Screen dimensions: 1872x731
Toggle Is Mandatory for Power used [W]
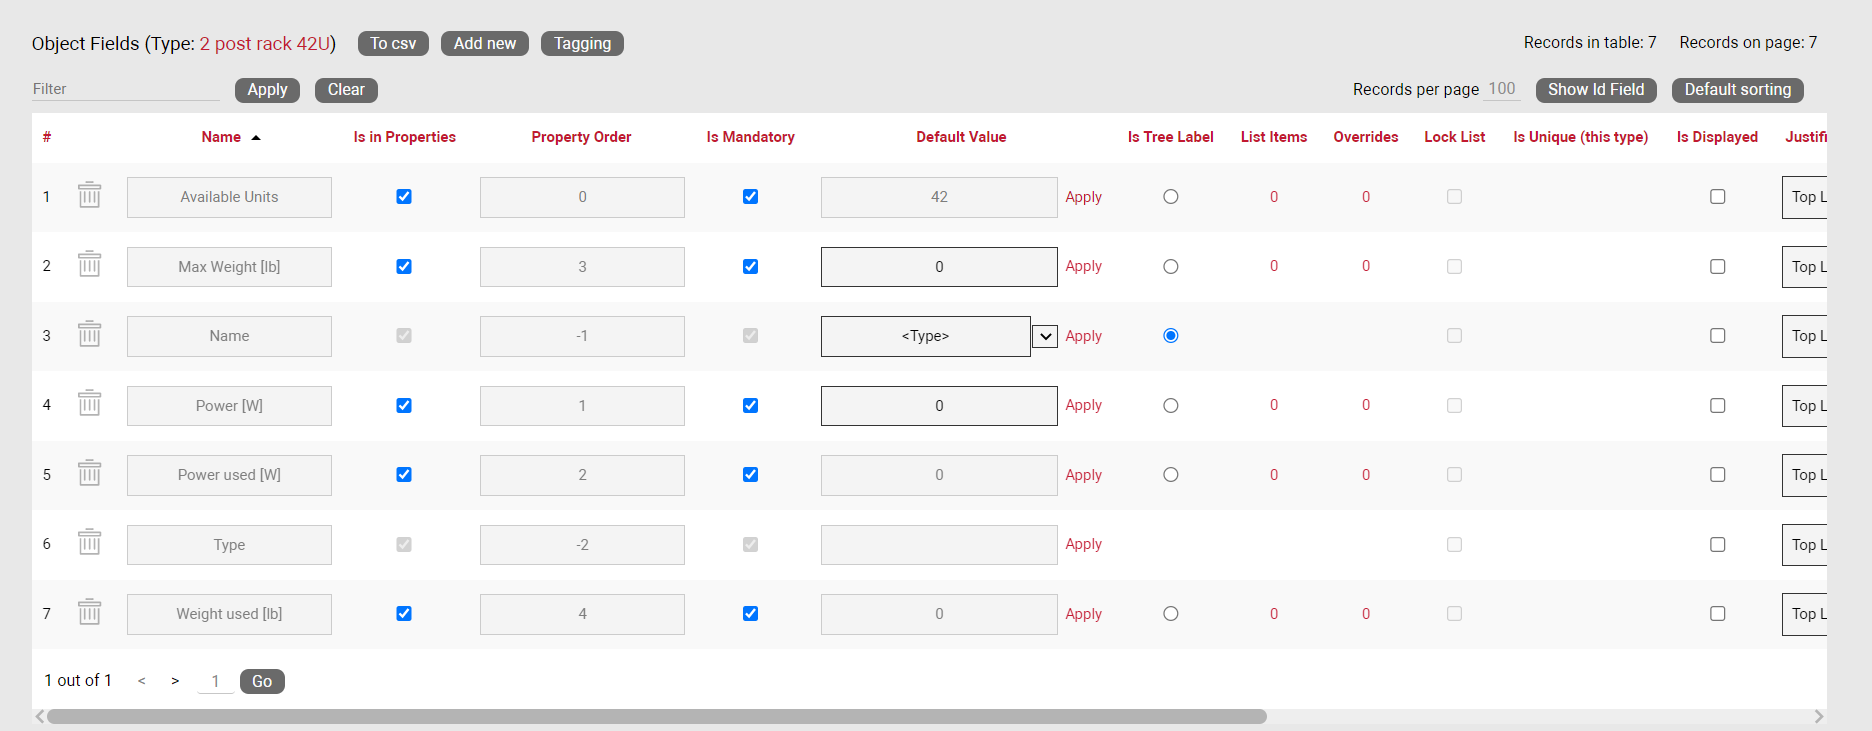click(x=750, y=475)
